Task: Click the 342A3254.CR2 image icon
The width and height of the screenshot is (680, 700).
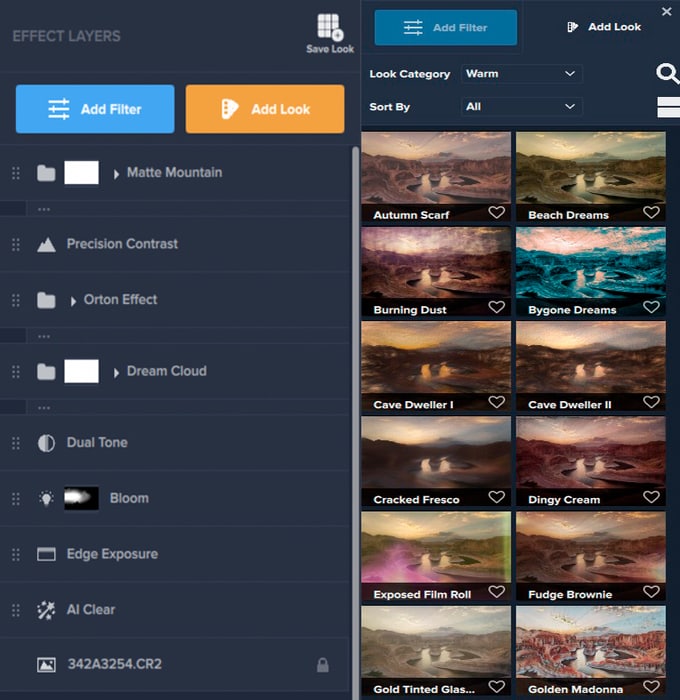Action: [x=46, y=665]
